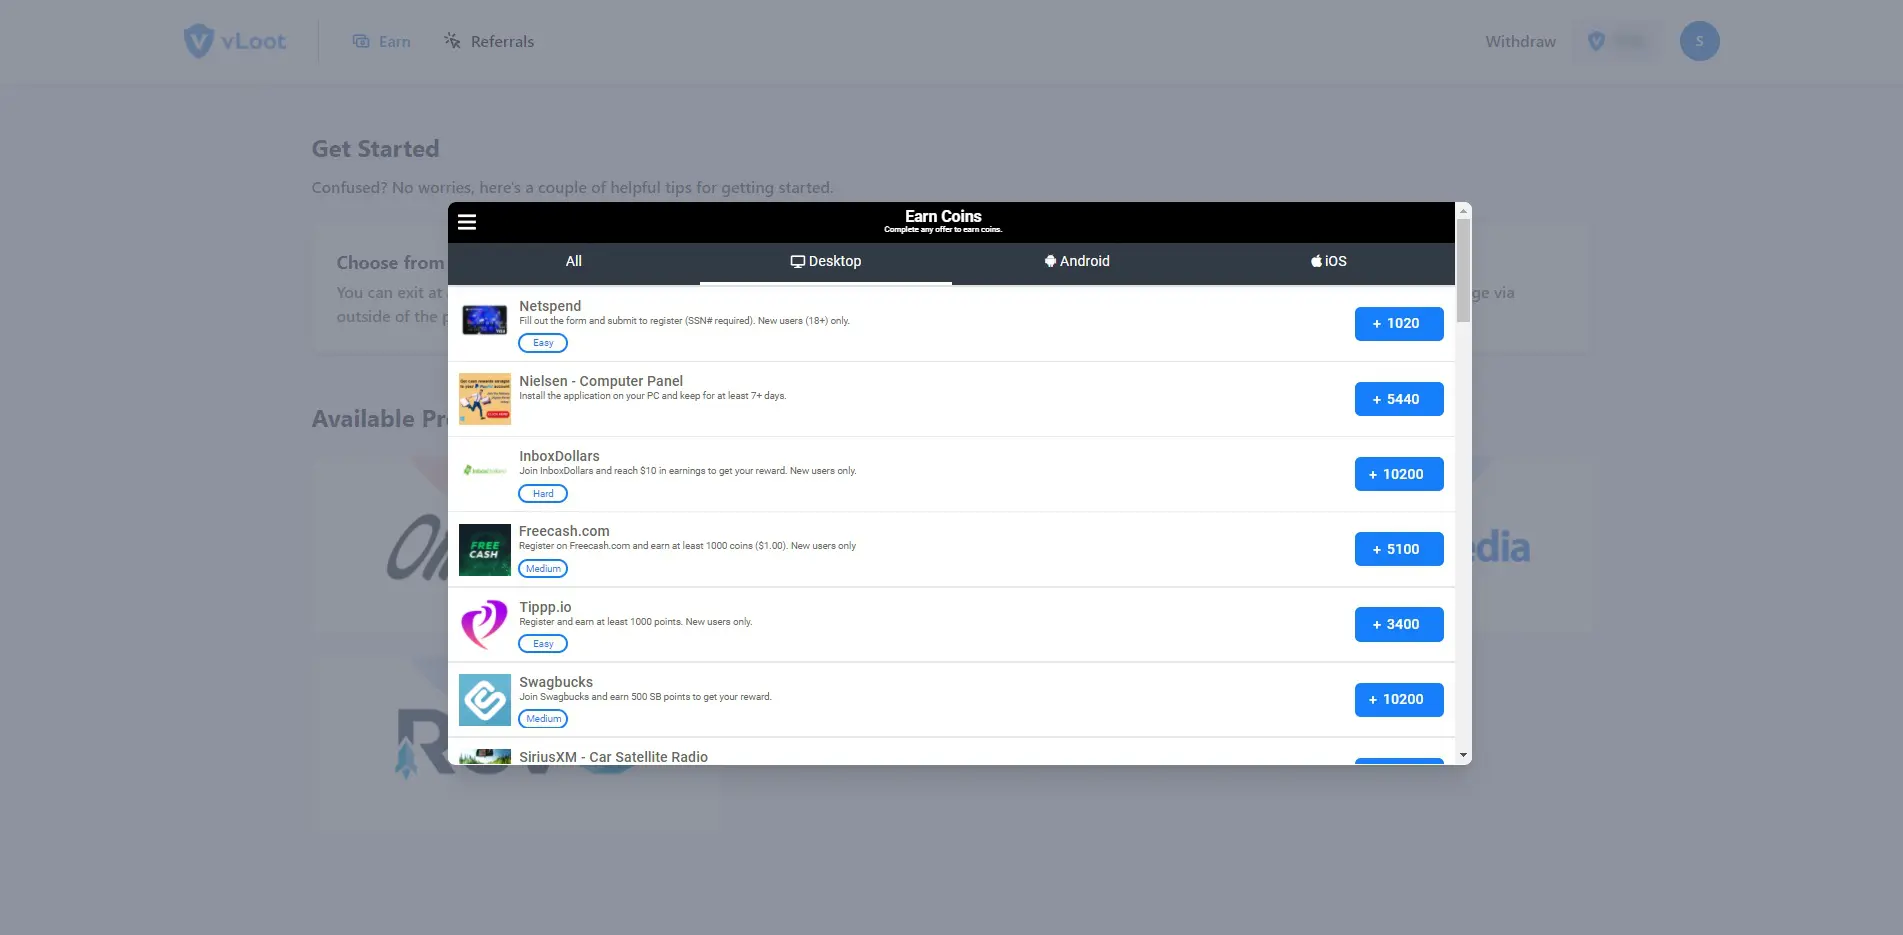Screen dimensions: 1903x935
Task: Click the Medium badge on Freecash.com
Action: 543,569
